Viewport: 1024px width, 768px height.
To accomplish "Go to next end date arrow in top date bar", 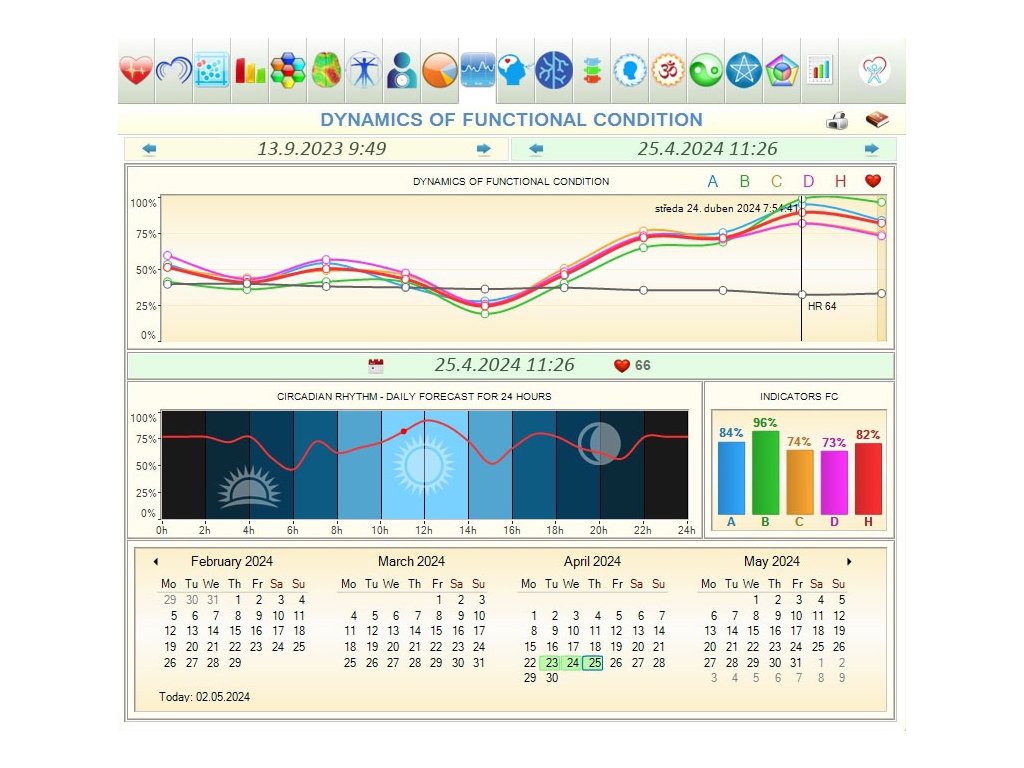I will pyautogui.click(x=872, y=149).
